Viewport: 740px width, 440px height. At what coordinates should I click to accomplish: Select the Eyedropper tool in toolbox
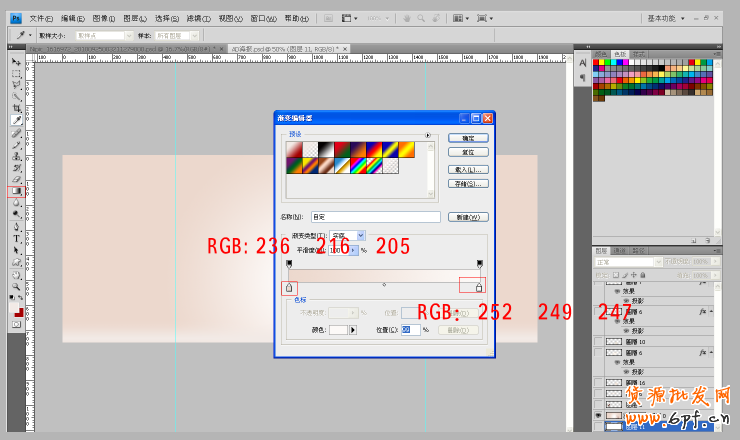(x=16, y=119)
